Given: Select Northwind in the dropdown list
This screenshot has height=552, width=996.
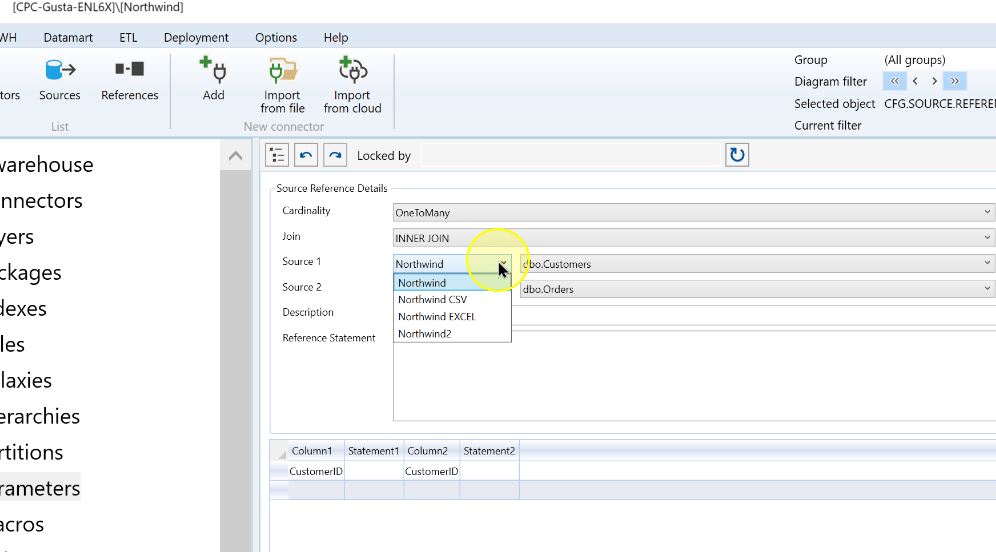Looking at the screenshot, I should pos(452,283).
